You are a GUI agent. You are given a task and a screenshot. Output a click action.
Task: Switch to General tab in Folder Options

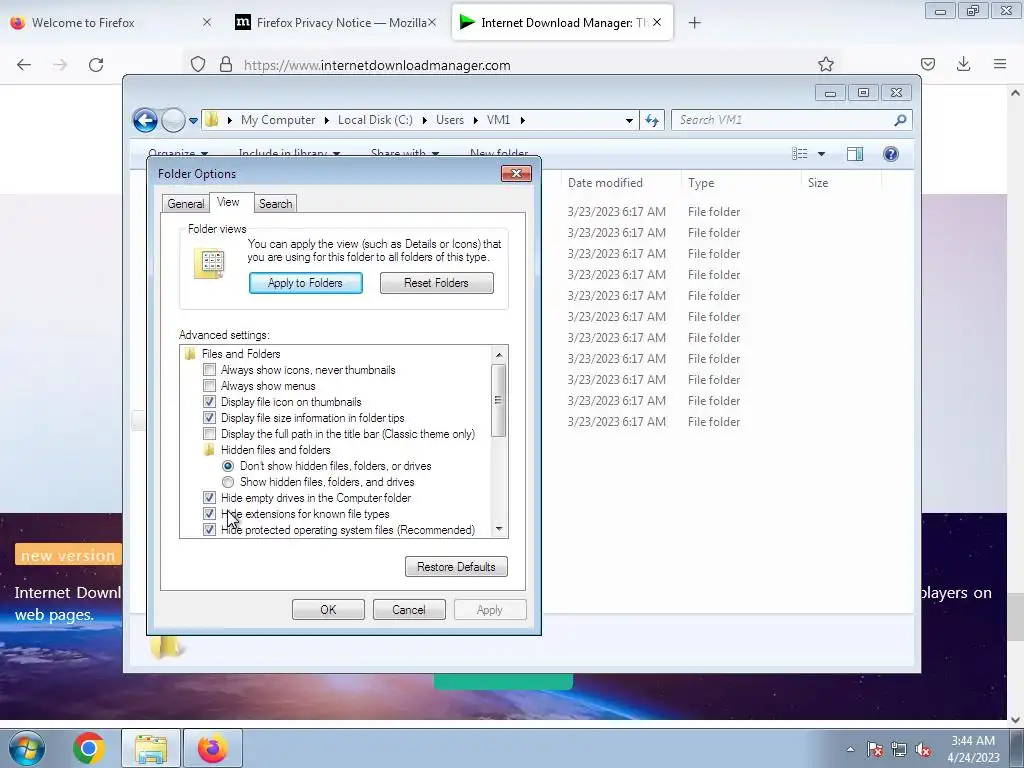click(185, 204)
